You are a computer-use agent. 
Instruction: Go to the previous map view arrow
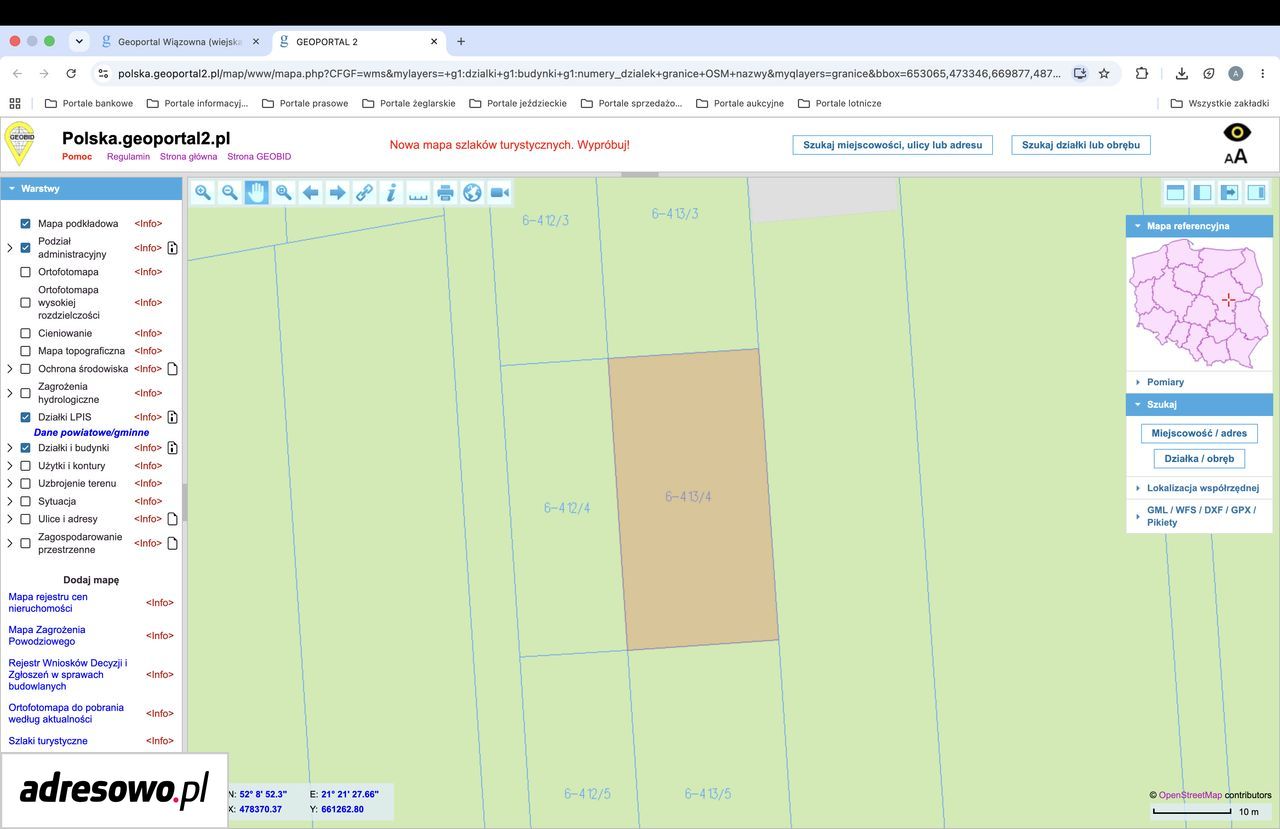click(x=311, y=193)
